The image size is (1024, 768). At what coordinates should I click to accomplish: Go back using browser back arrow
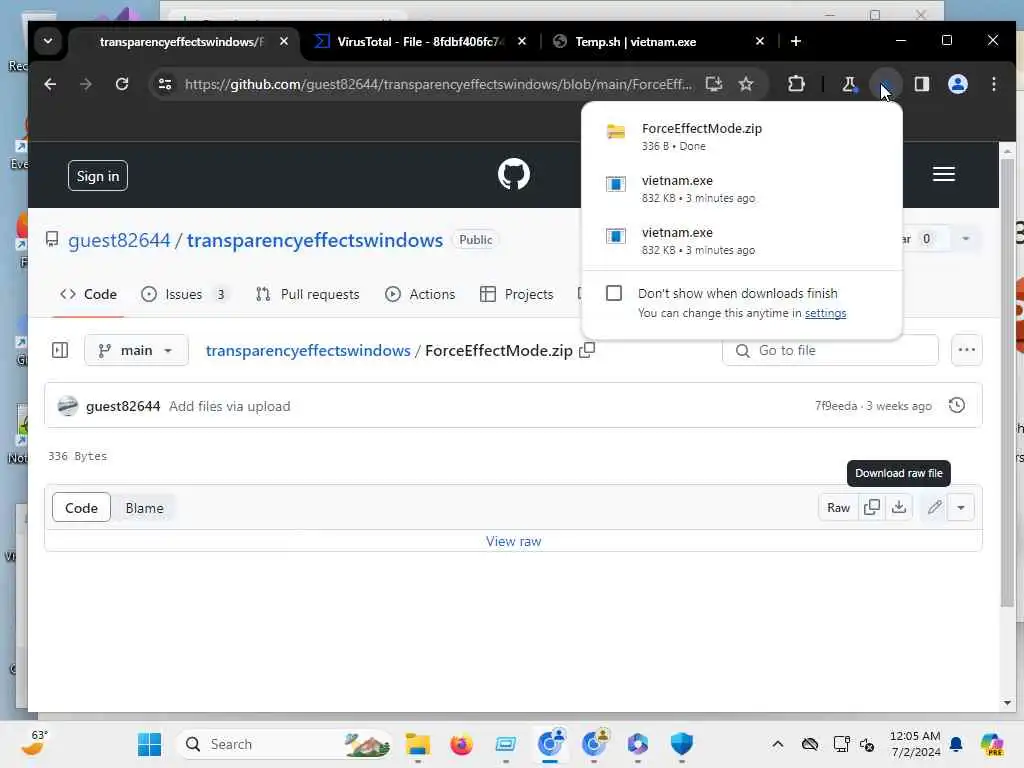pyautogui.click(x=50, y=84)
